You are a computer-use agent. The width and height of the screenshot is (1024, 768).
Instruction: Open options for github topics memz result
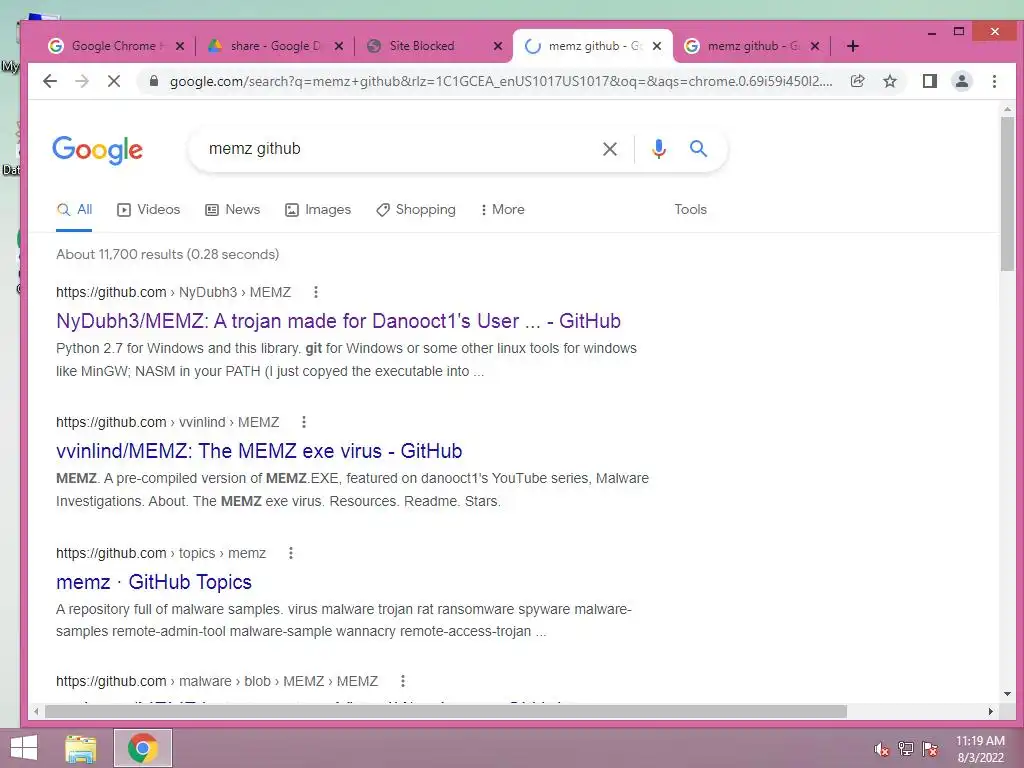291,553
